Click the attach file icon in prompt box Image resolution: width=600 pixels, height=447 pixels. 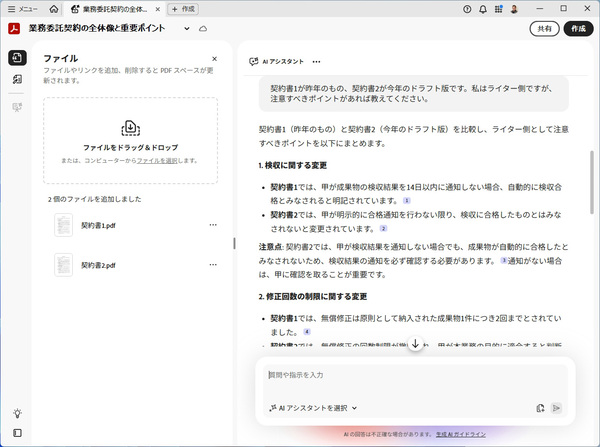pyautogui.click(x=540, y=408)
